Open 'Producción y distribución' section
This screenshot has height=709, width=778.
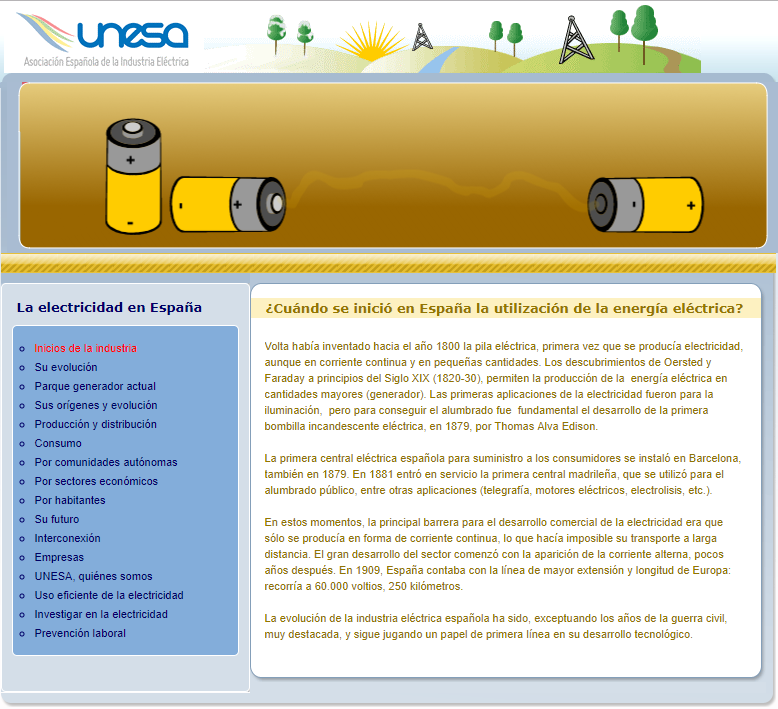pyautogui.click(x=95, y=424)
